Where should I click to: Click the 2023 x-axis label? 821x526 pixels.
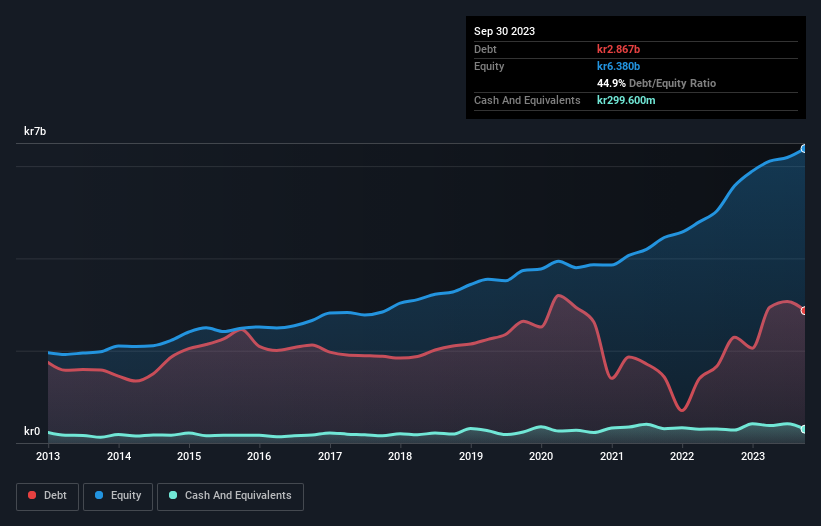pyautogui.click(x=753, y=456)
